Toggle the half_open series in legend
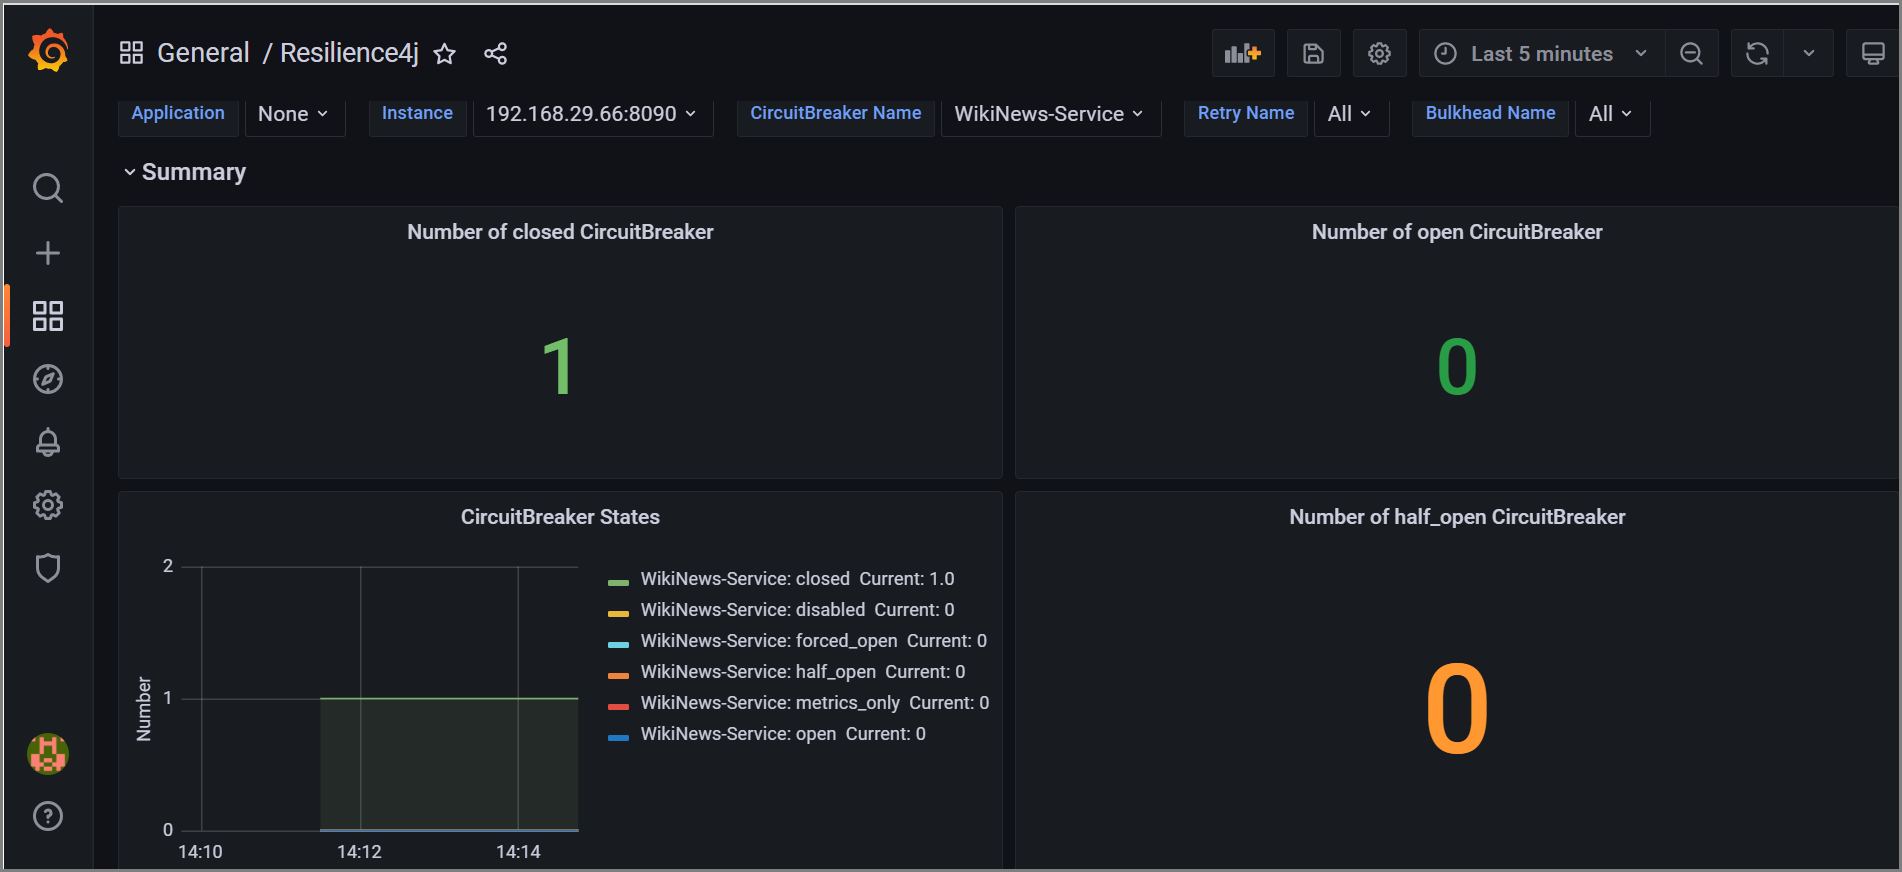Screen dimensions: 1902x872 pos(757,672)
